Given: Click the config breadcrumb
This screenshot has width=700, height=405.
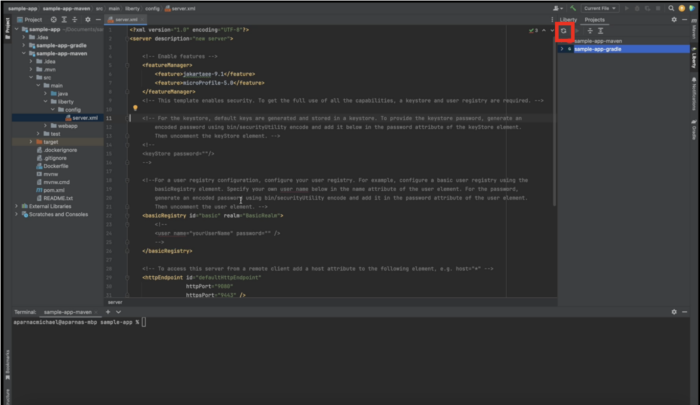Looking at the screenshot, I should point(152,8).
